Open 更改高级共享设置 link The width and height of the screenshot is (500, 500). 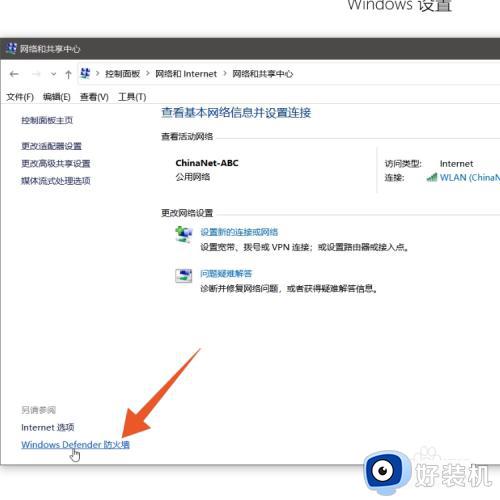pyautogui.click(x=56, y=164)
